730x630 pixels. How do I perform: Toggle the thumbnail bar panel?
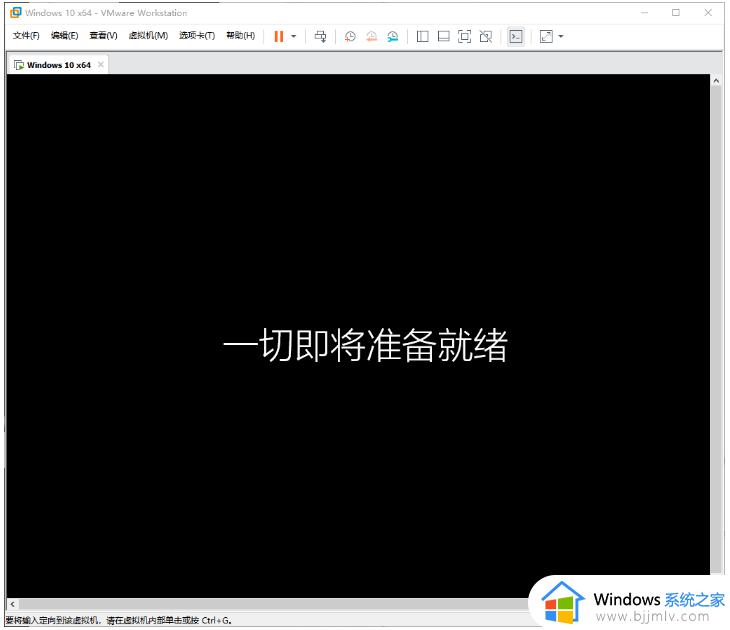[x=444, y=36]
